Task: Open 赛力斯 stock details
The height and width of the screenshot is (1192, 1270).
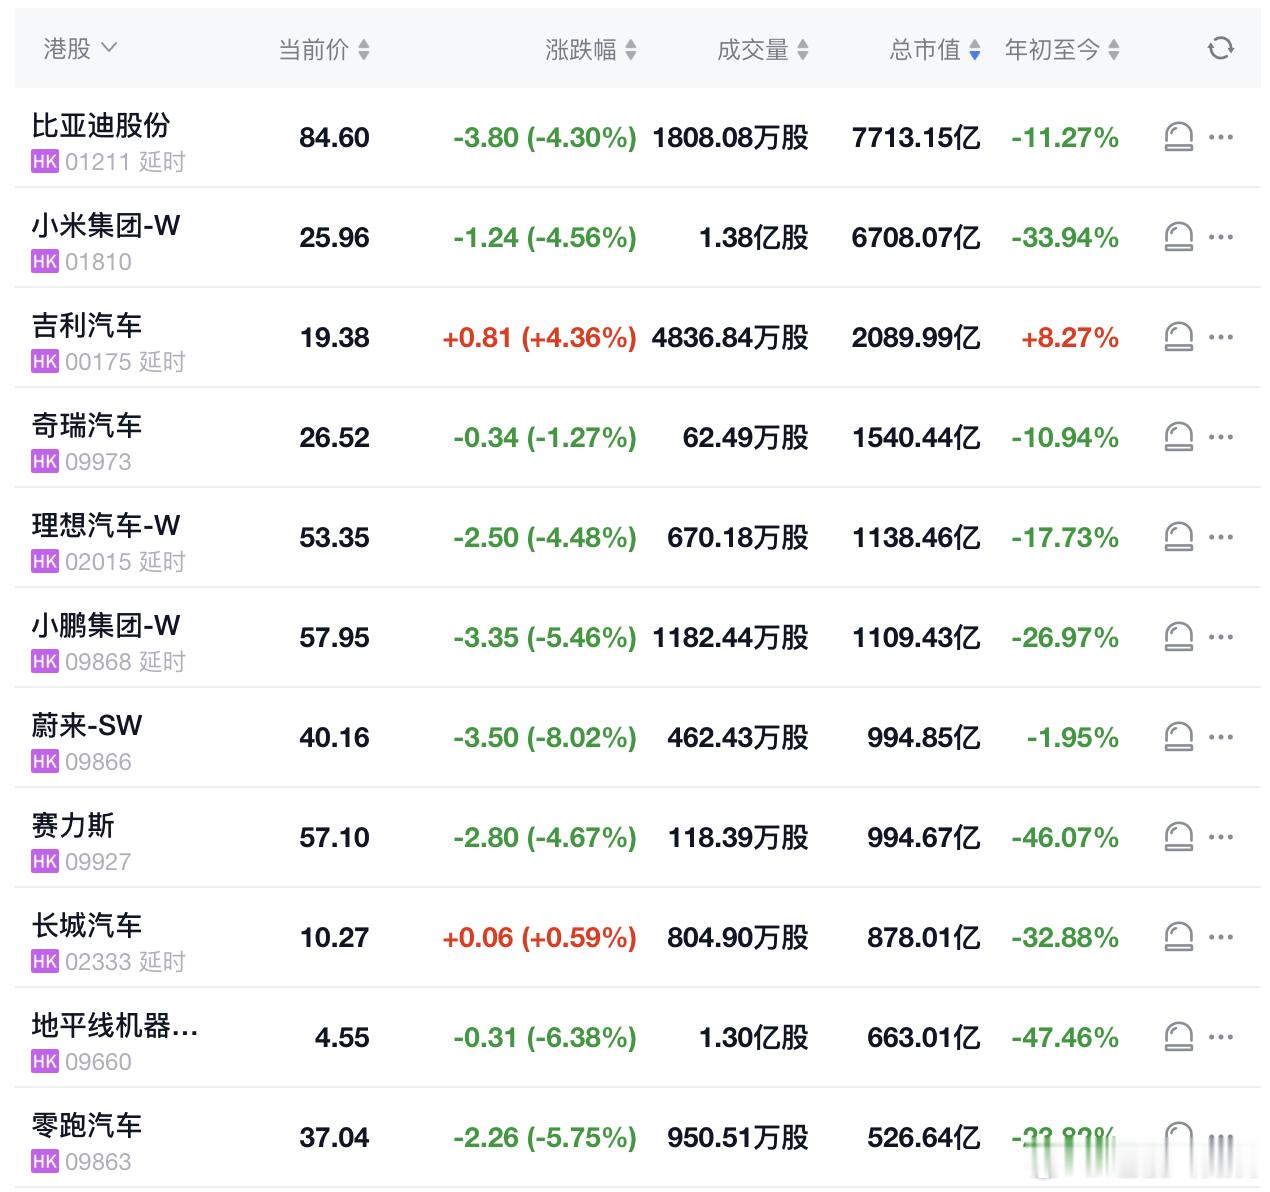Action: [x=73, y=825]
